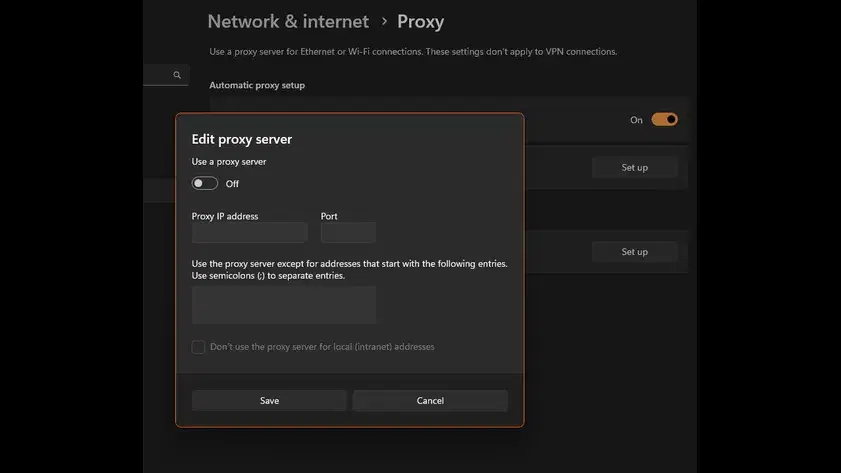This screenshot has width=841, height=473.
Task: Click the search magnifier icon in sidebar
Action: [x=177, y=75]
